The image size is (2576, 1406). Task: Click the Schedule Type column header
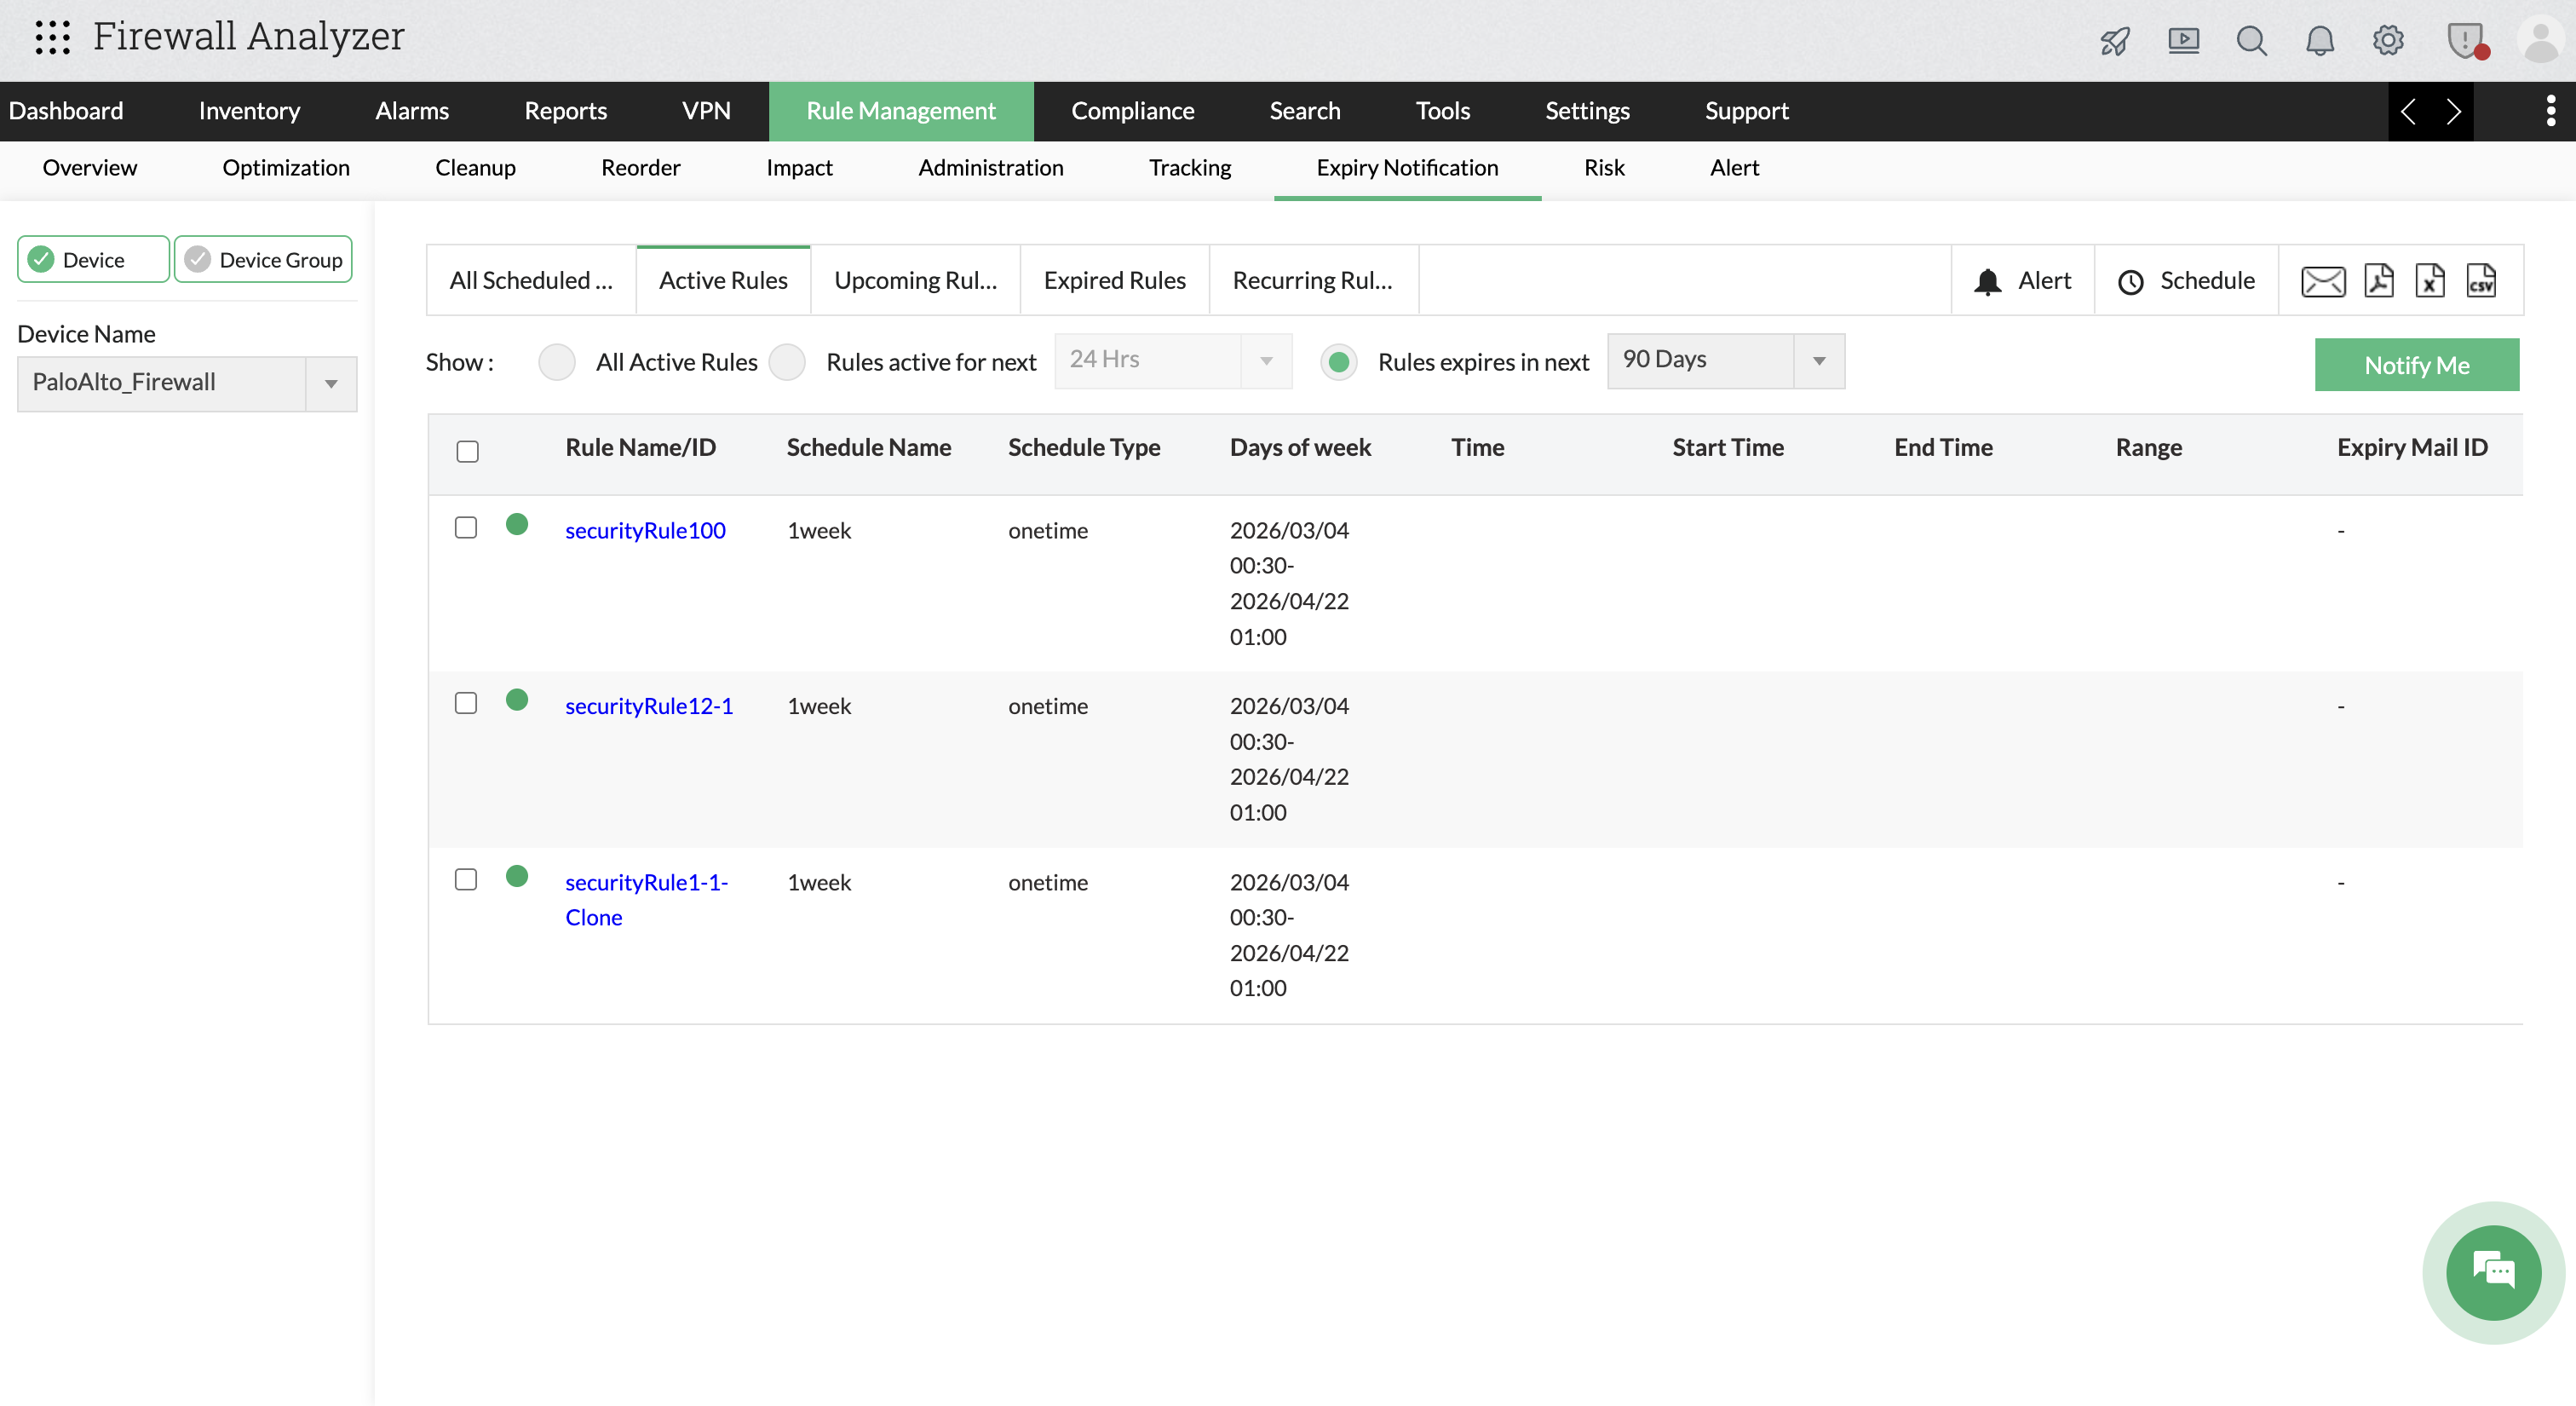(1083, 448)
